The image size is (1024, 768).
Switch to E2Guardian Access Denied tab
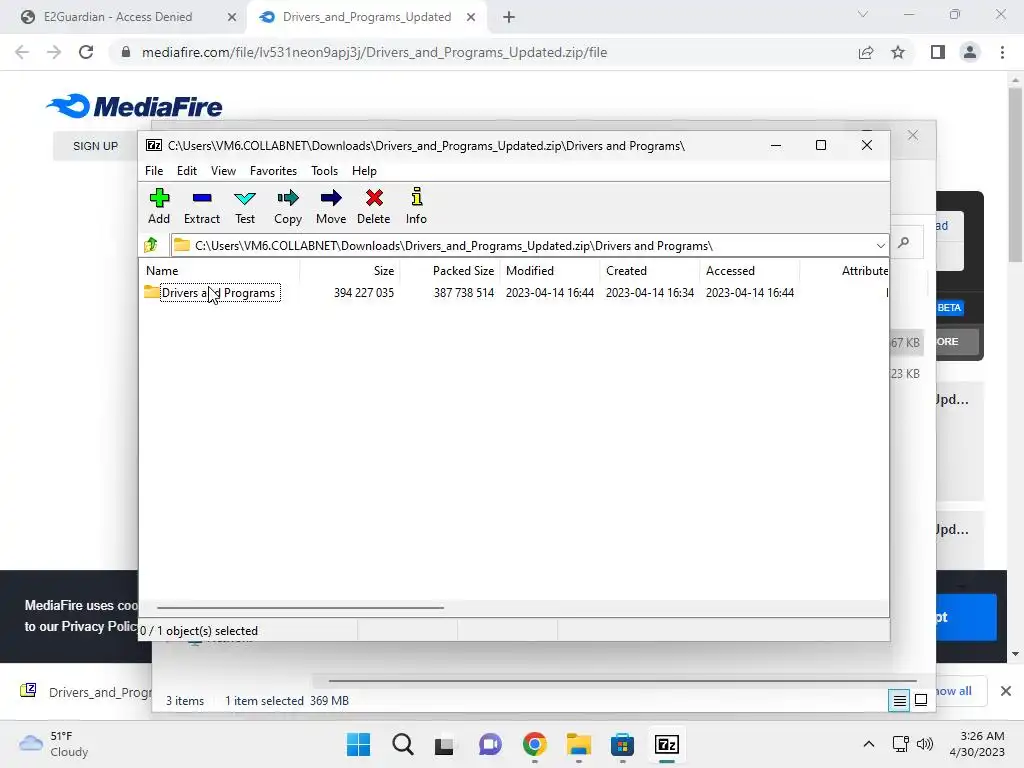pyautogui.click(x=118, y=17)
